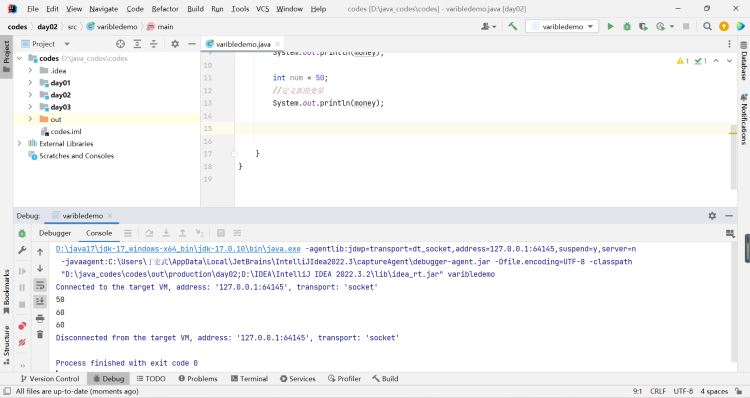Print console output printer icon
The height and width of the screenshot is (398, 750).
(40, 318)
